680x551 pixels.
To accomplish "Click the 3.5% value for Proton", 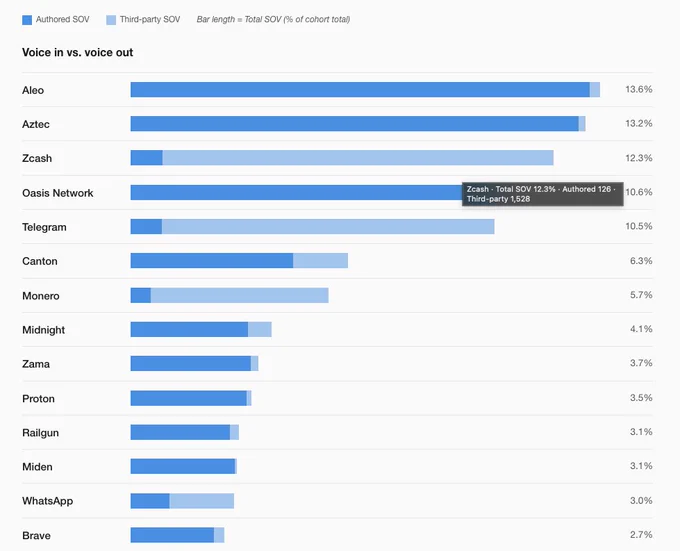I will pos(641,398).
